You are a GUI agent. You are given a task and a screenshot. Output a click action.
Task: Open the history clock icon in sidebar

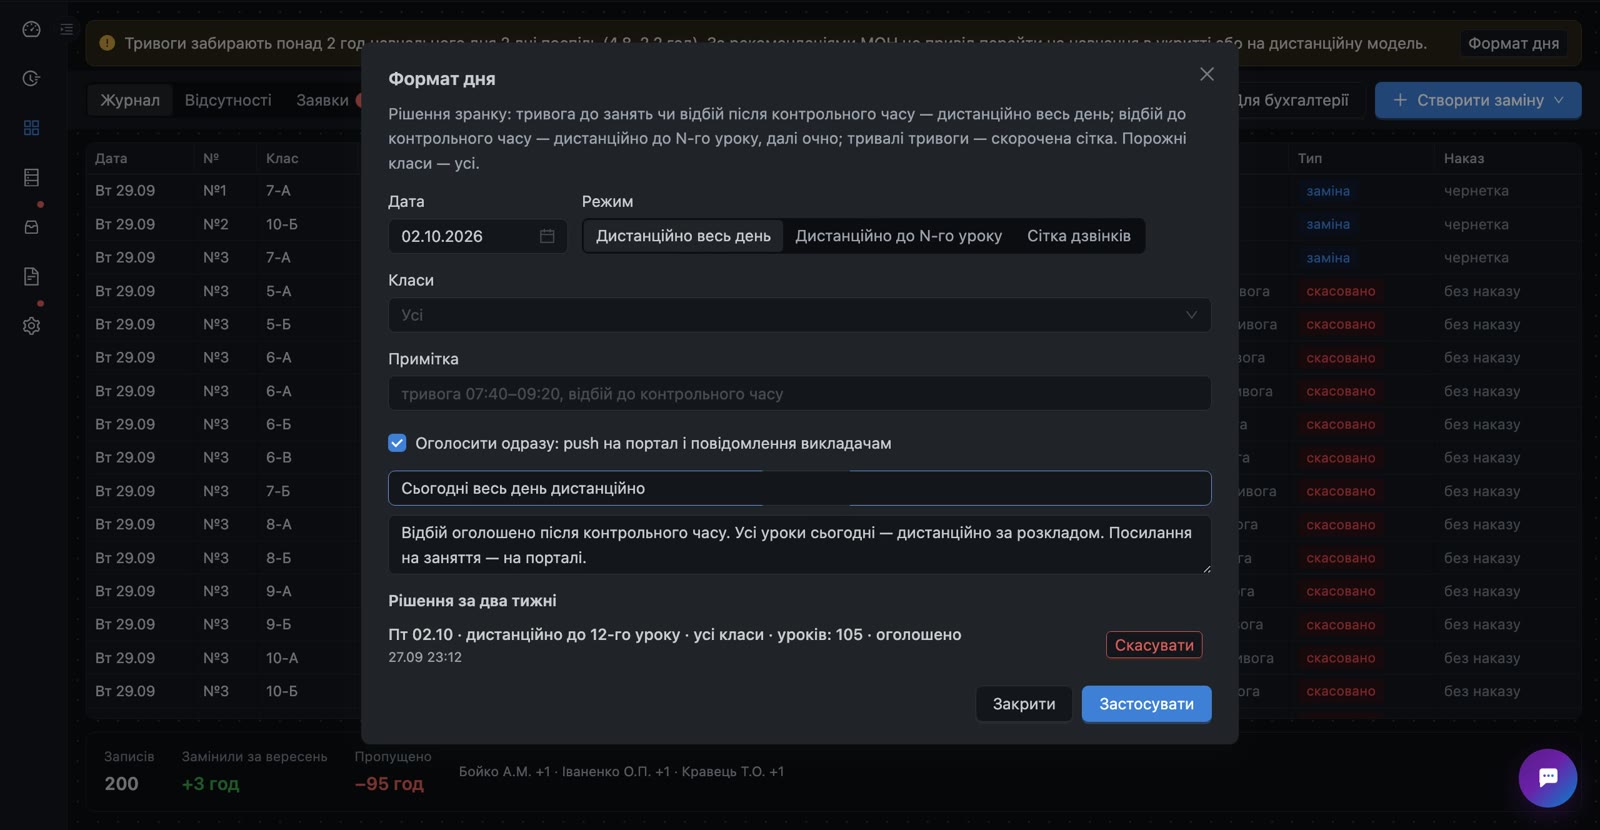[31, 78]
